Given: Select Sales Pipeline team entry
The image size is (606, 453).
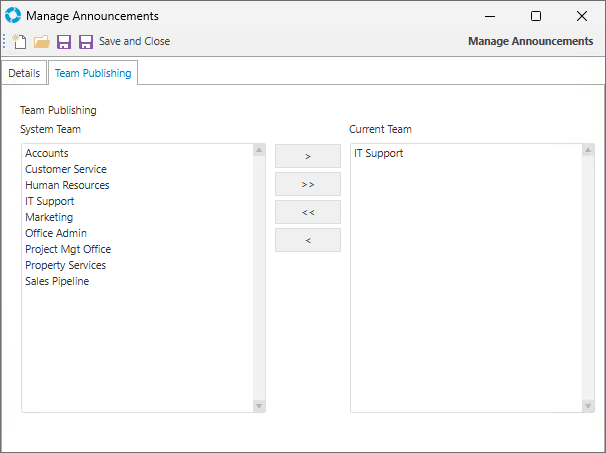Looking at the screenshot, I should (x=57, y=281).
